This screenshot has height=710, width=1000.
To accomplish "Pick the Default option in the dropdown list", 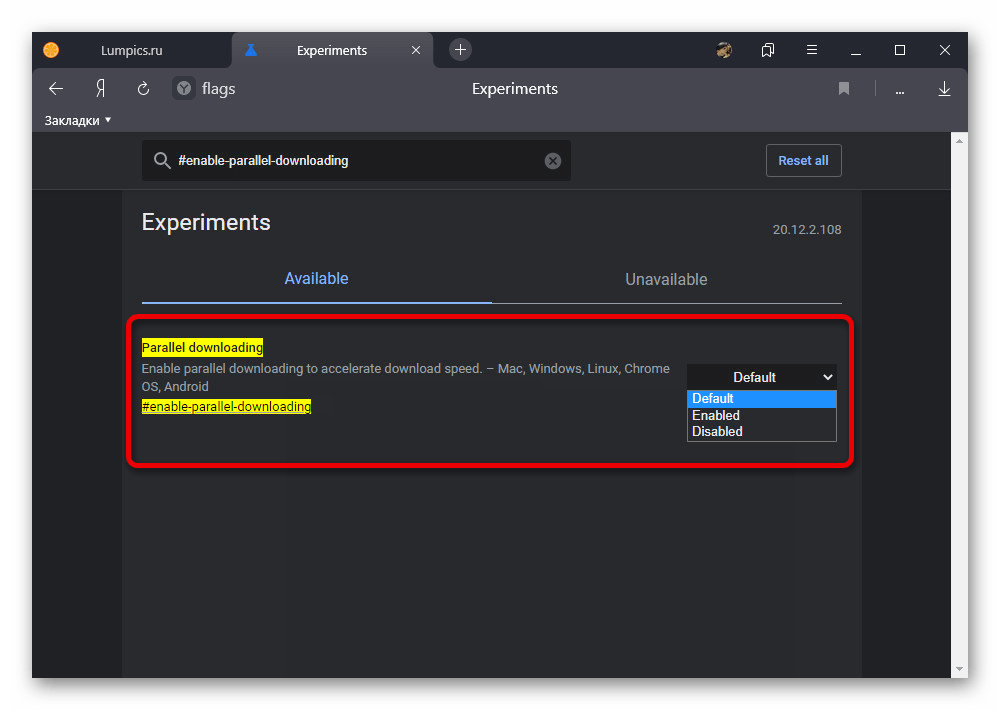I will [x=713, y=398].
